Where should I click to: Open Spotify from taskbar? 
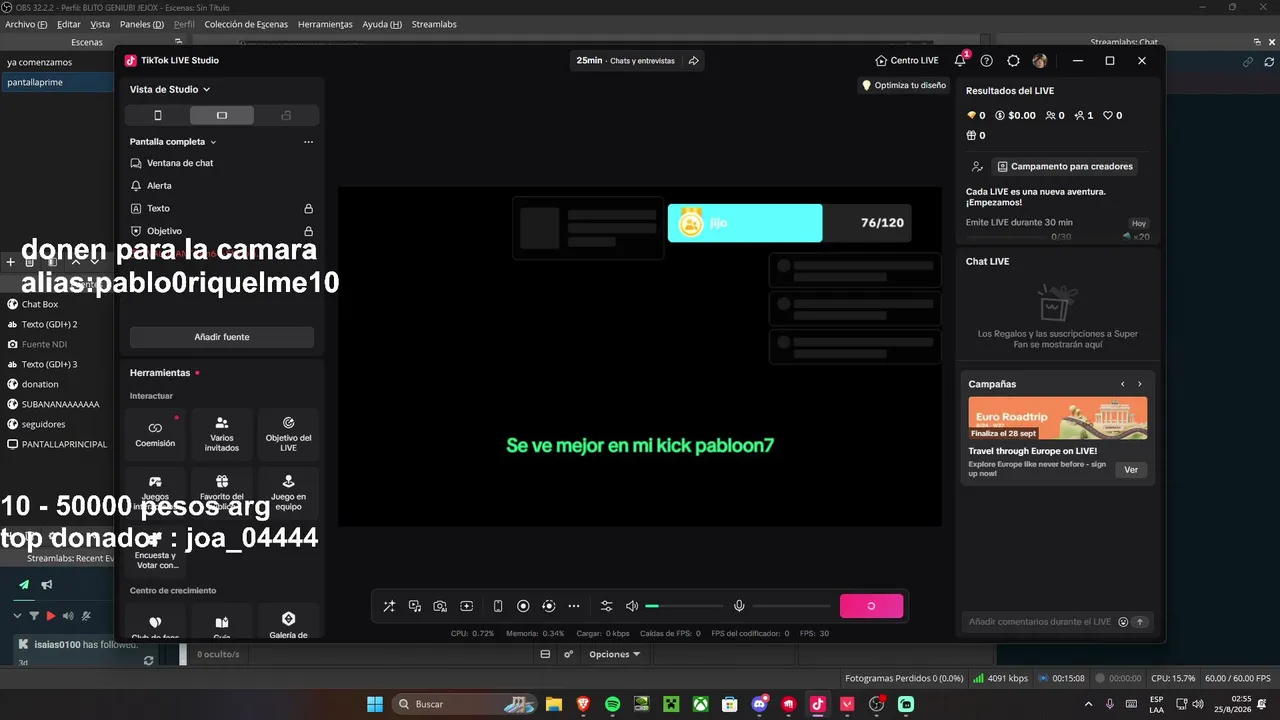pyautogui.click(x=612, y=704)
